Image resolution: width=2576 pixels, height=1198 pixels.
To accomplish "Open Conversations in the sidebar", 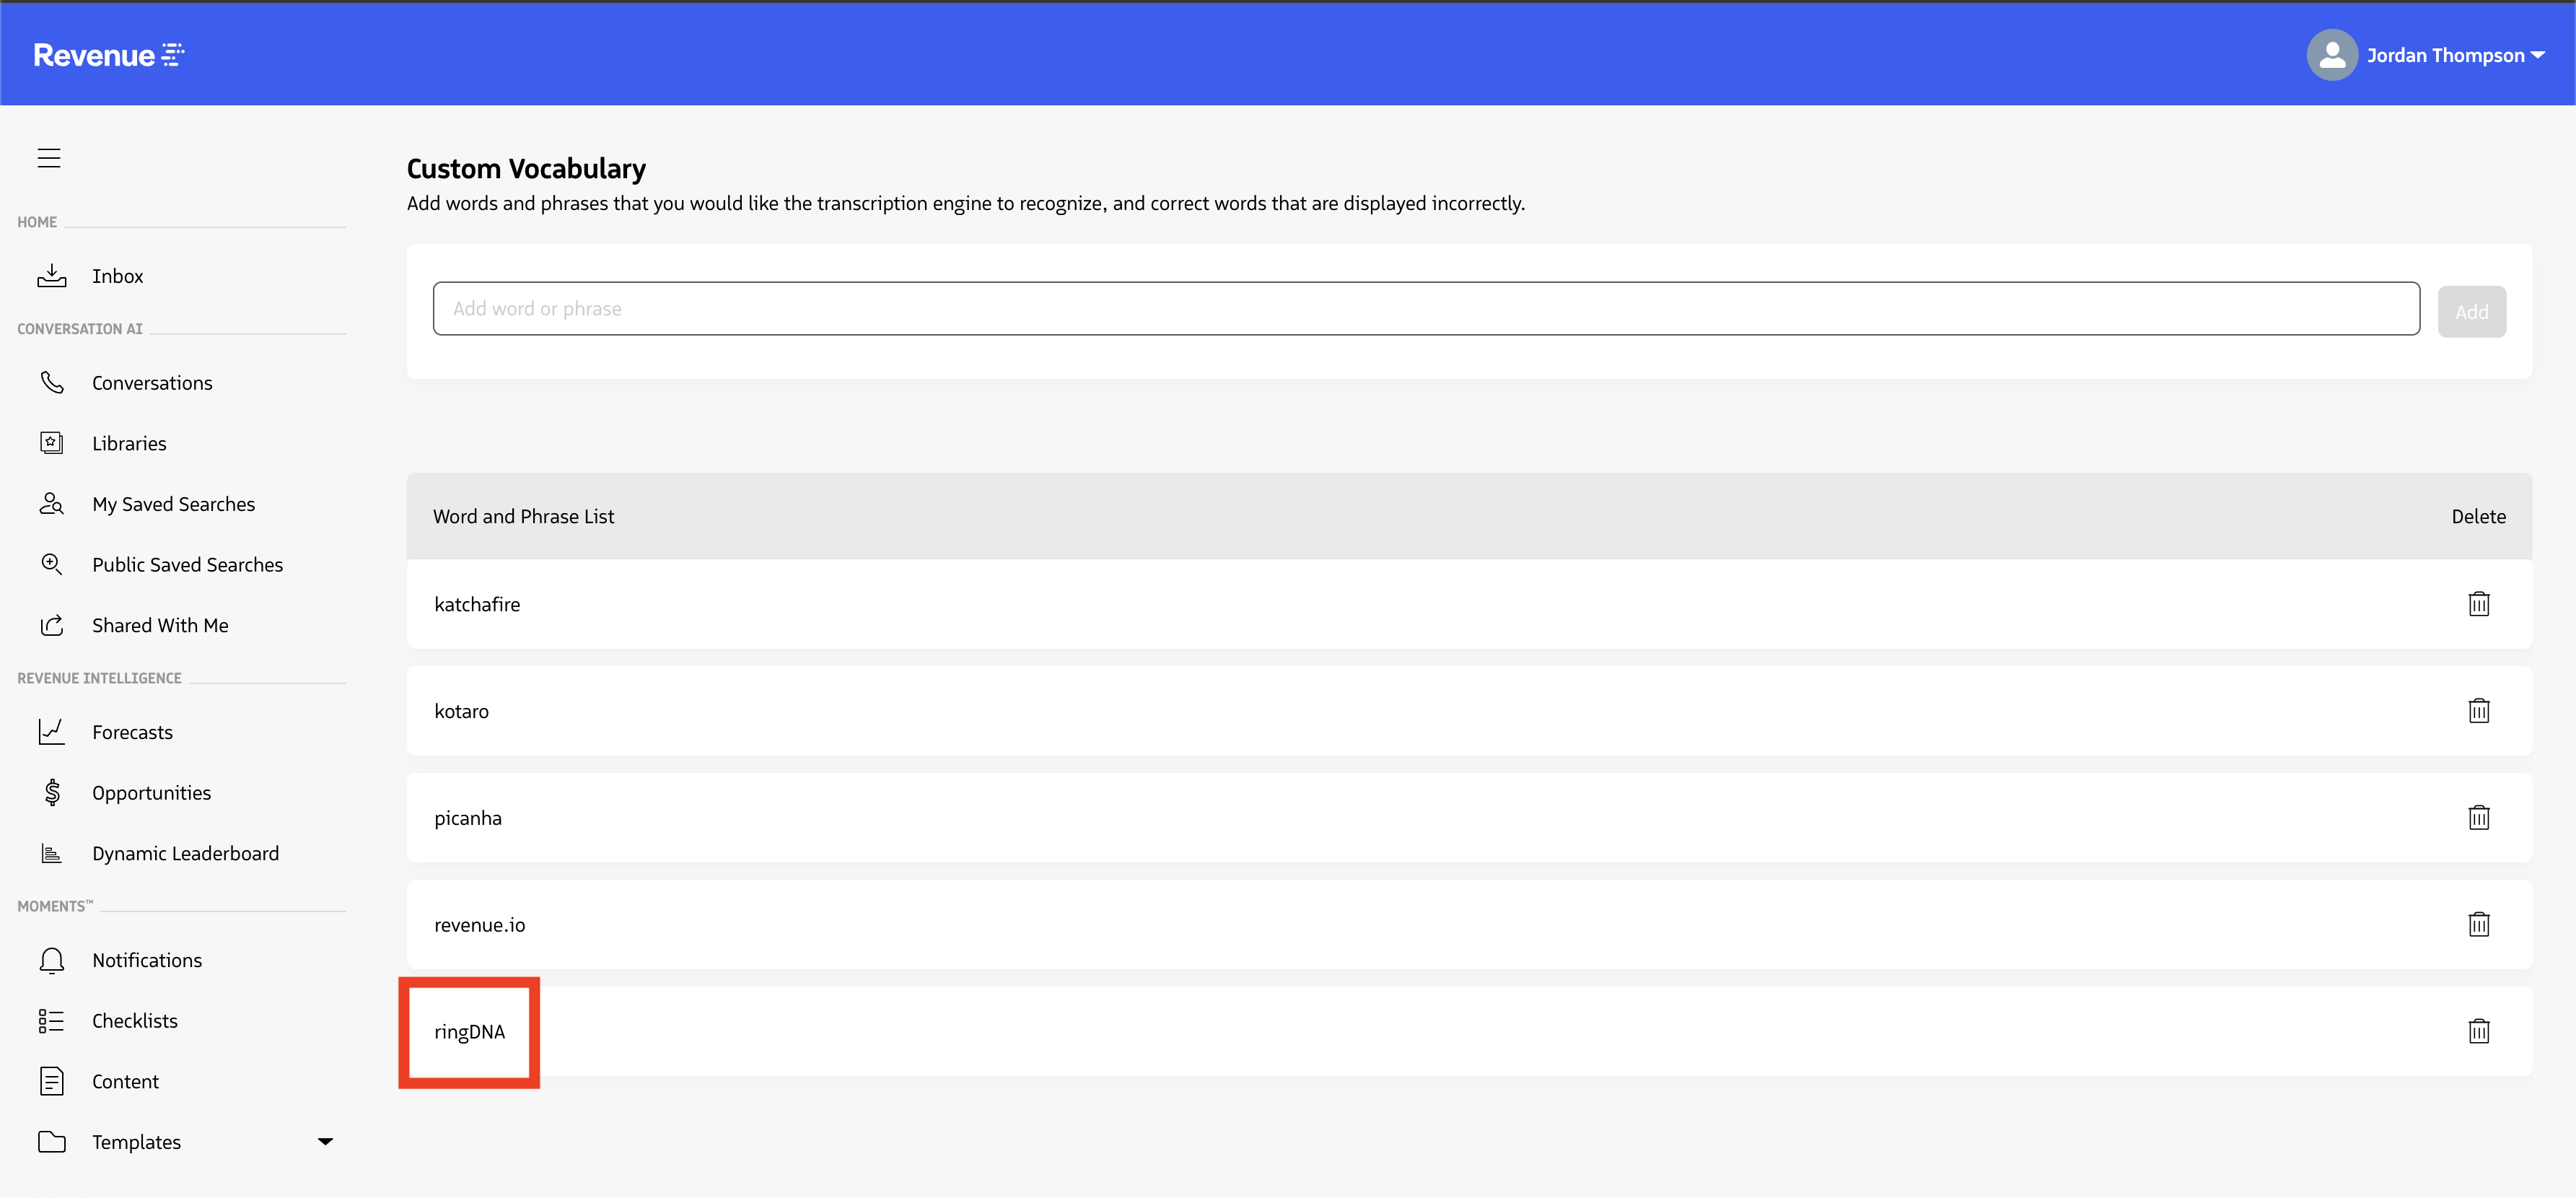I will [152, 383].
